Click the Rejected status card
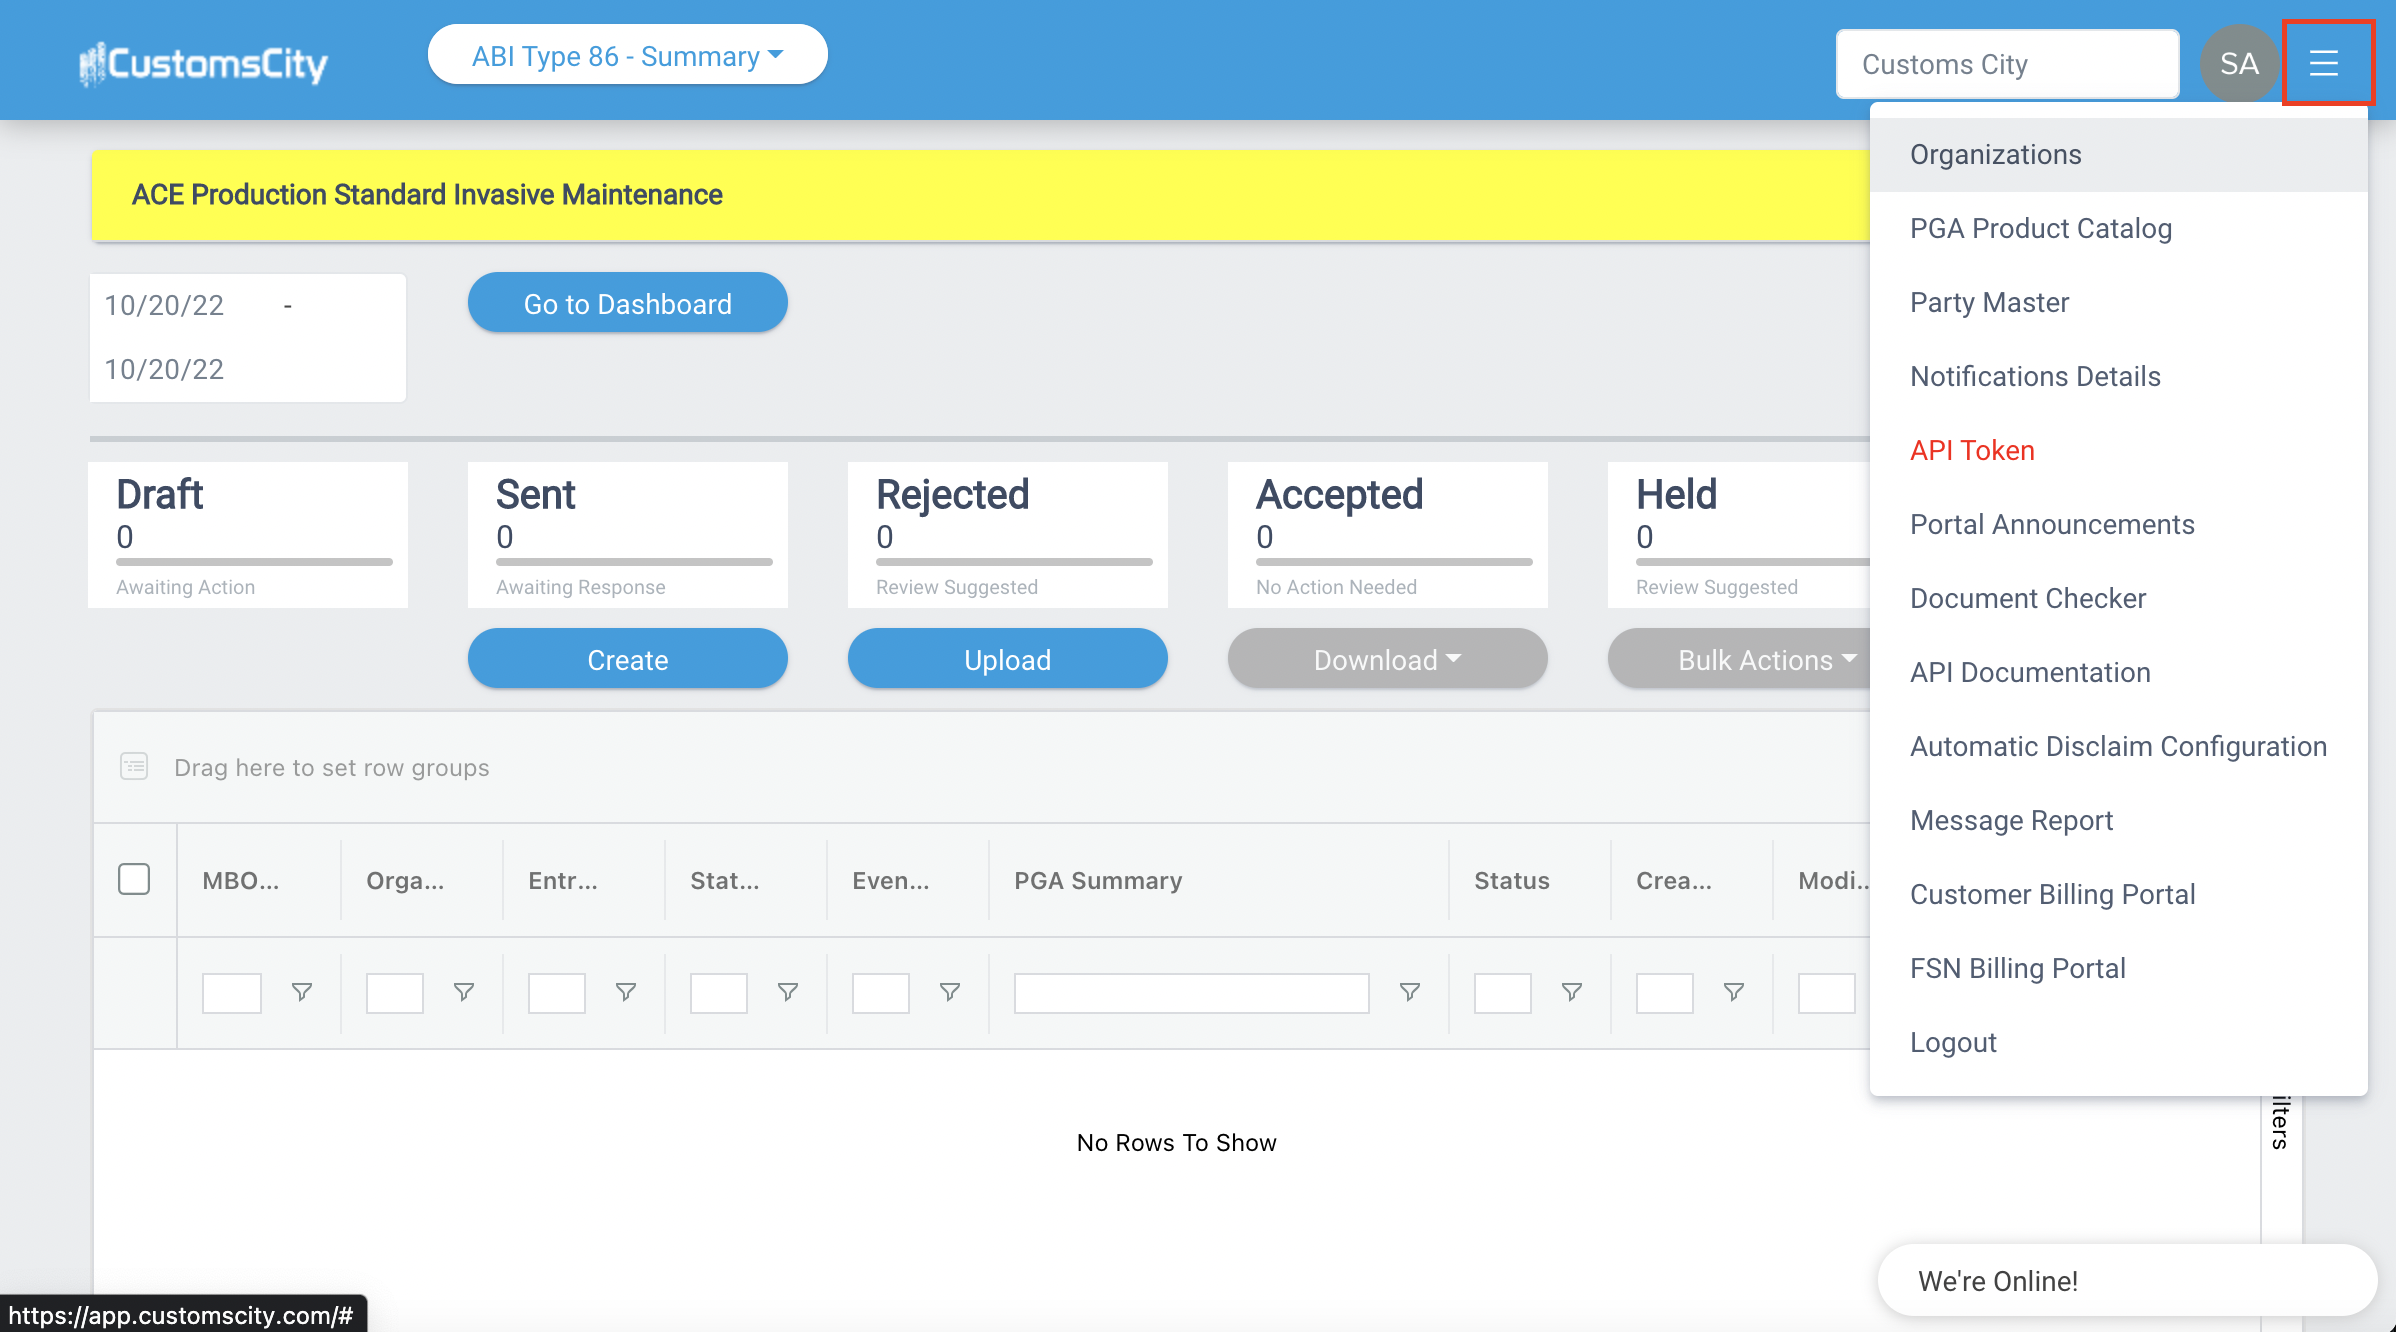Viewport: 2396px width, 1332px height. point(1008,535)
